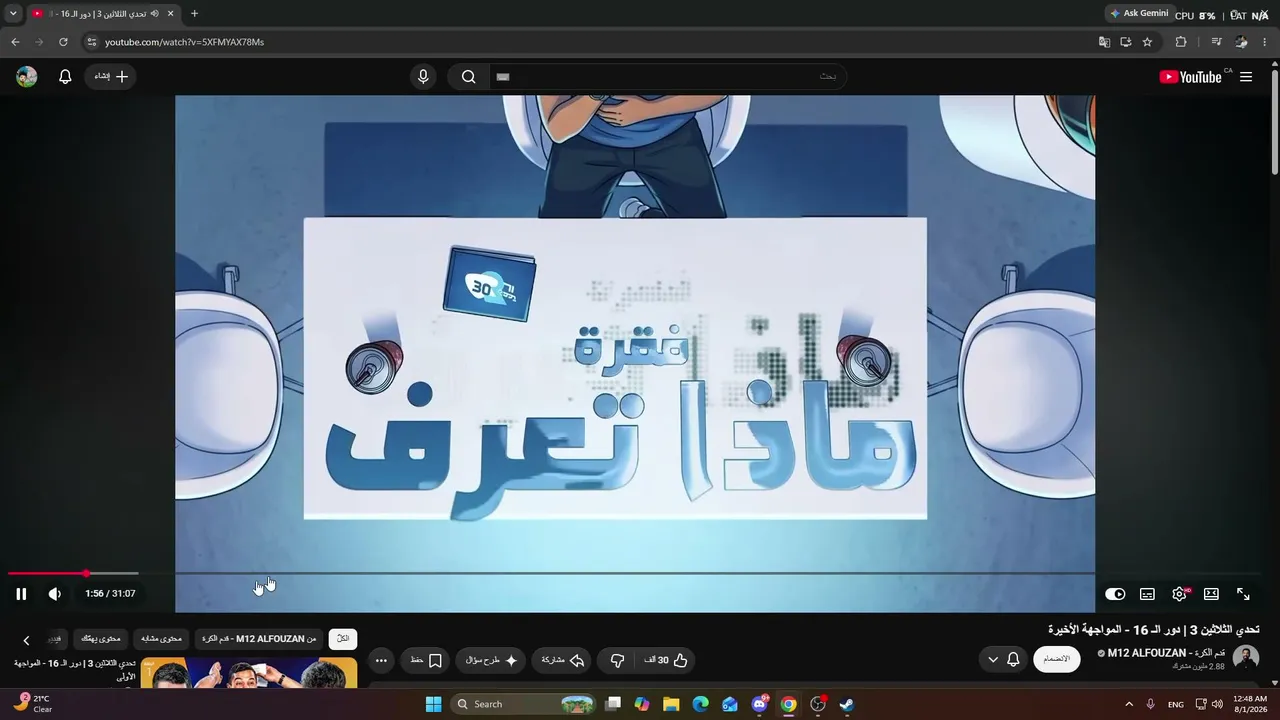Turn on subtitles/closed captions
Image resolution: width=1280 pixels, height=720 pixels.
1147,594
